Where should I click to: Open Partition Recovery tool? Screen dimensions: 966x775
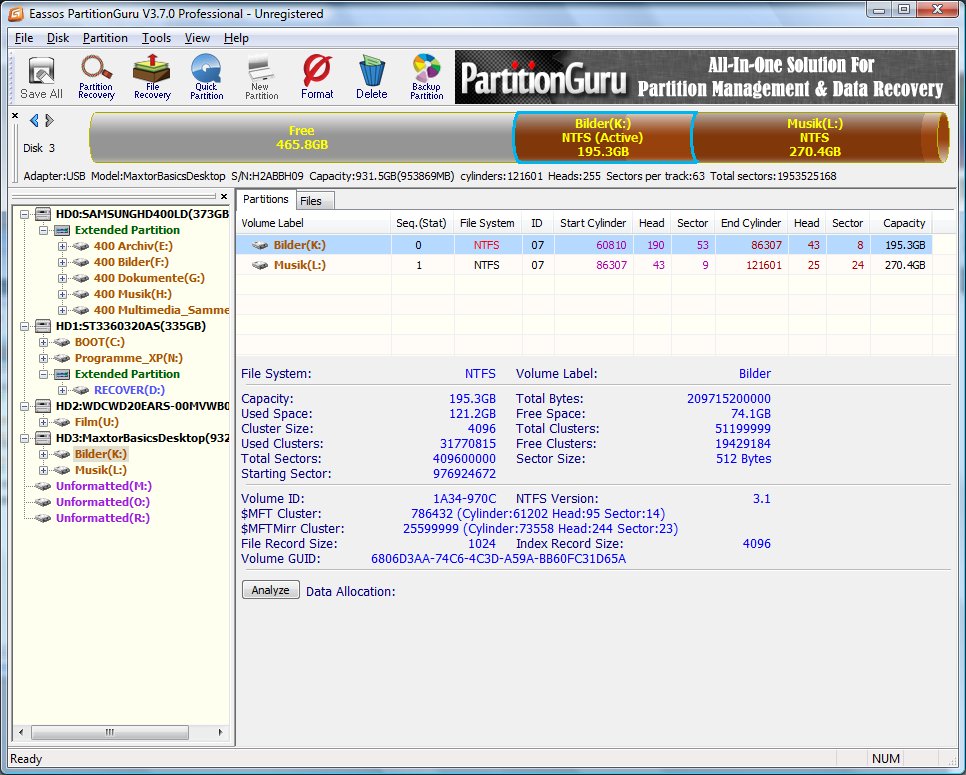[97, 78]
